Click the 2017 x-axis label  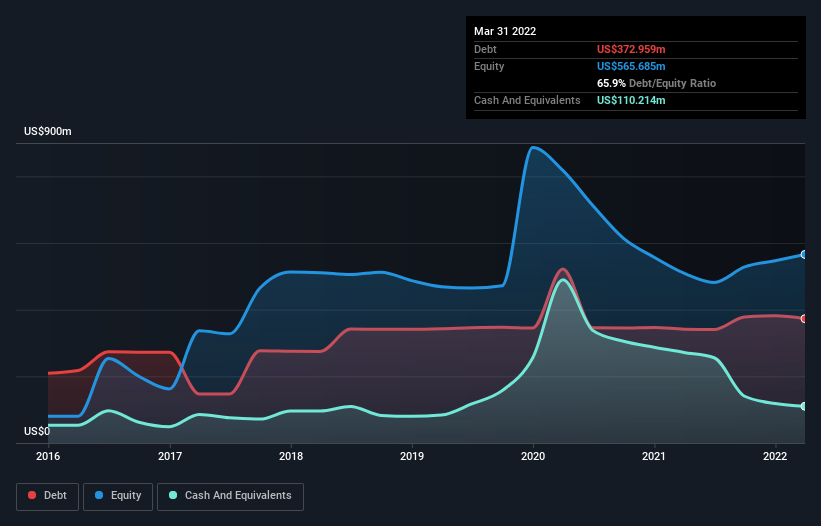pyautogui.click(x=170, y=456)
